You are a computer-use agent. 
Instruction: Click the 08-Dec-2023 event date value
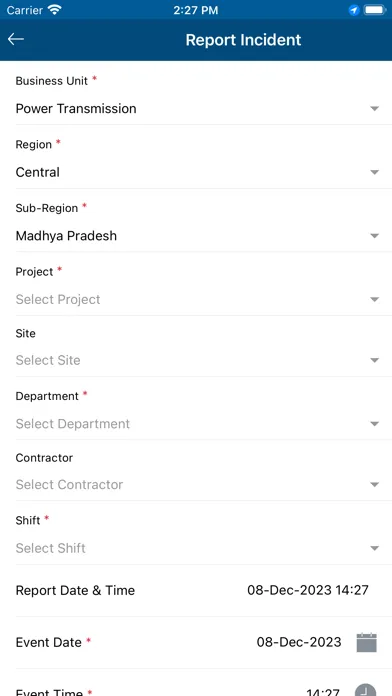click(299, 642)
